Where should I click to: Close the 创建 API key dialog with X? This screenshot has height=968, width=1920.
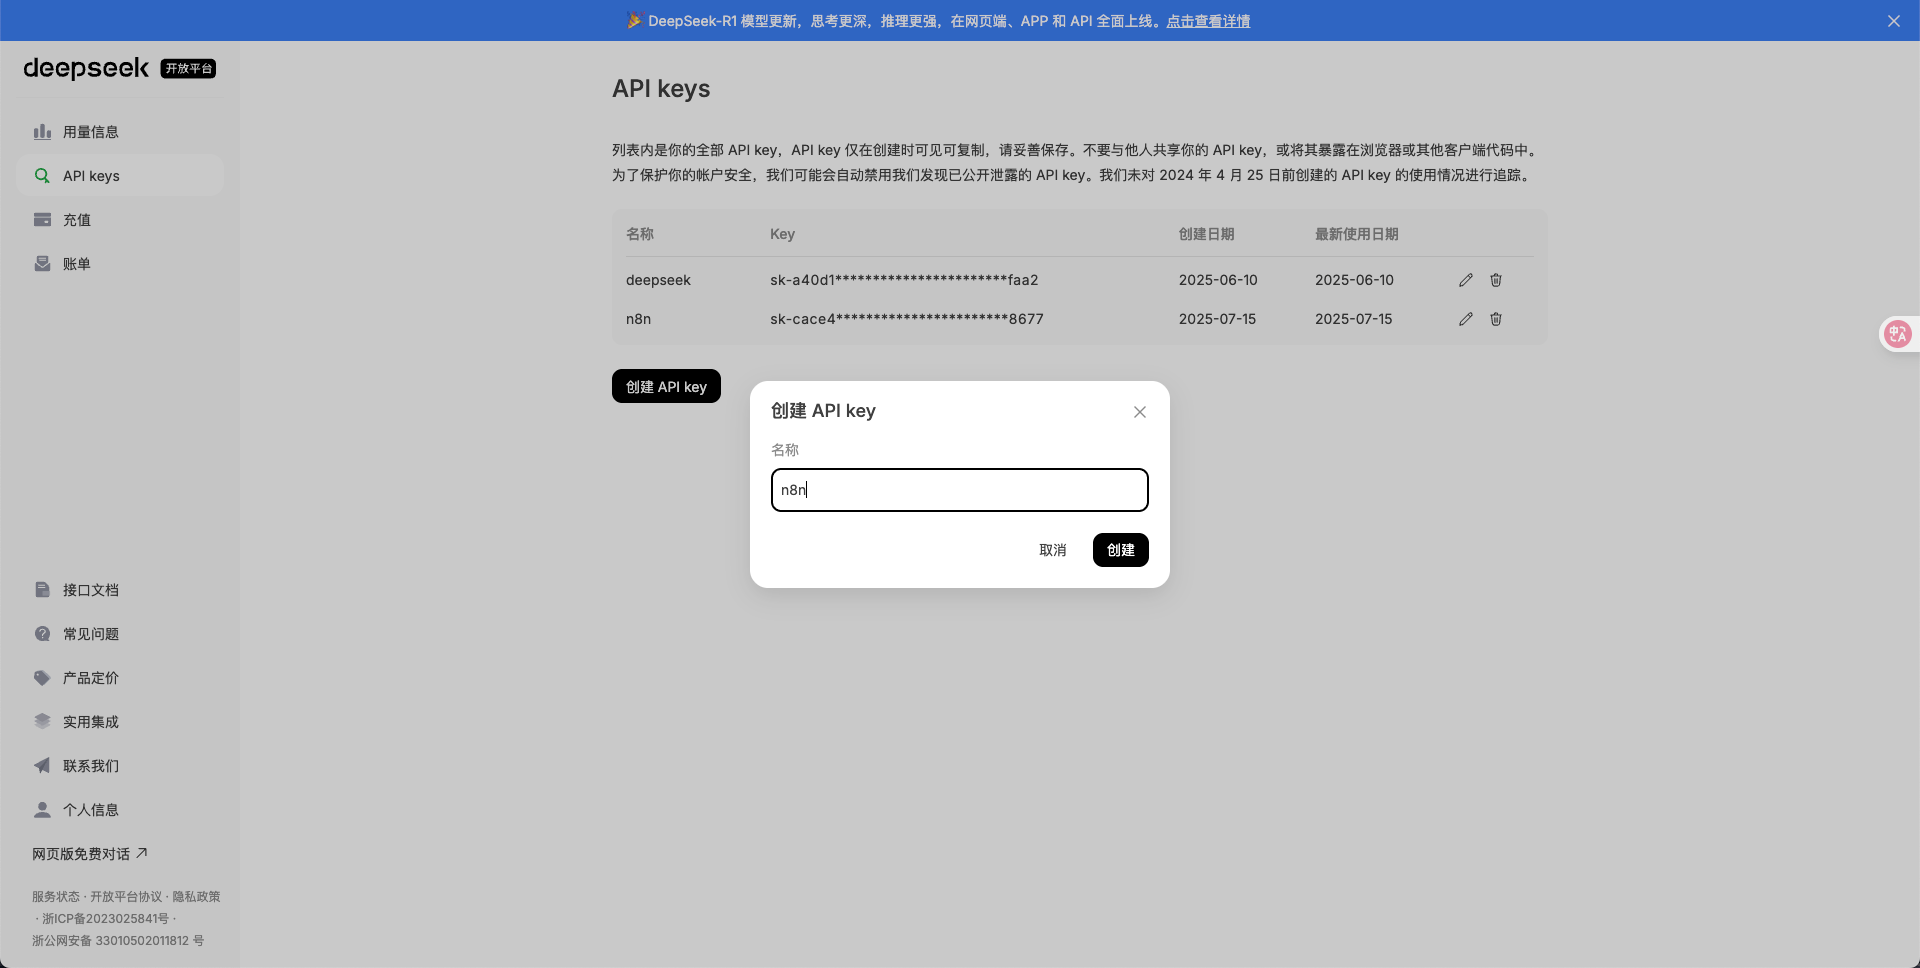pos(1140,412)
